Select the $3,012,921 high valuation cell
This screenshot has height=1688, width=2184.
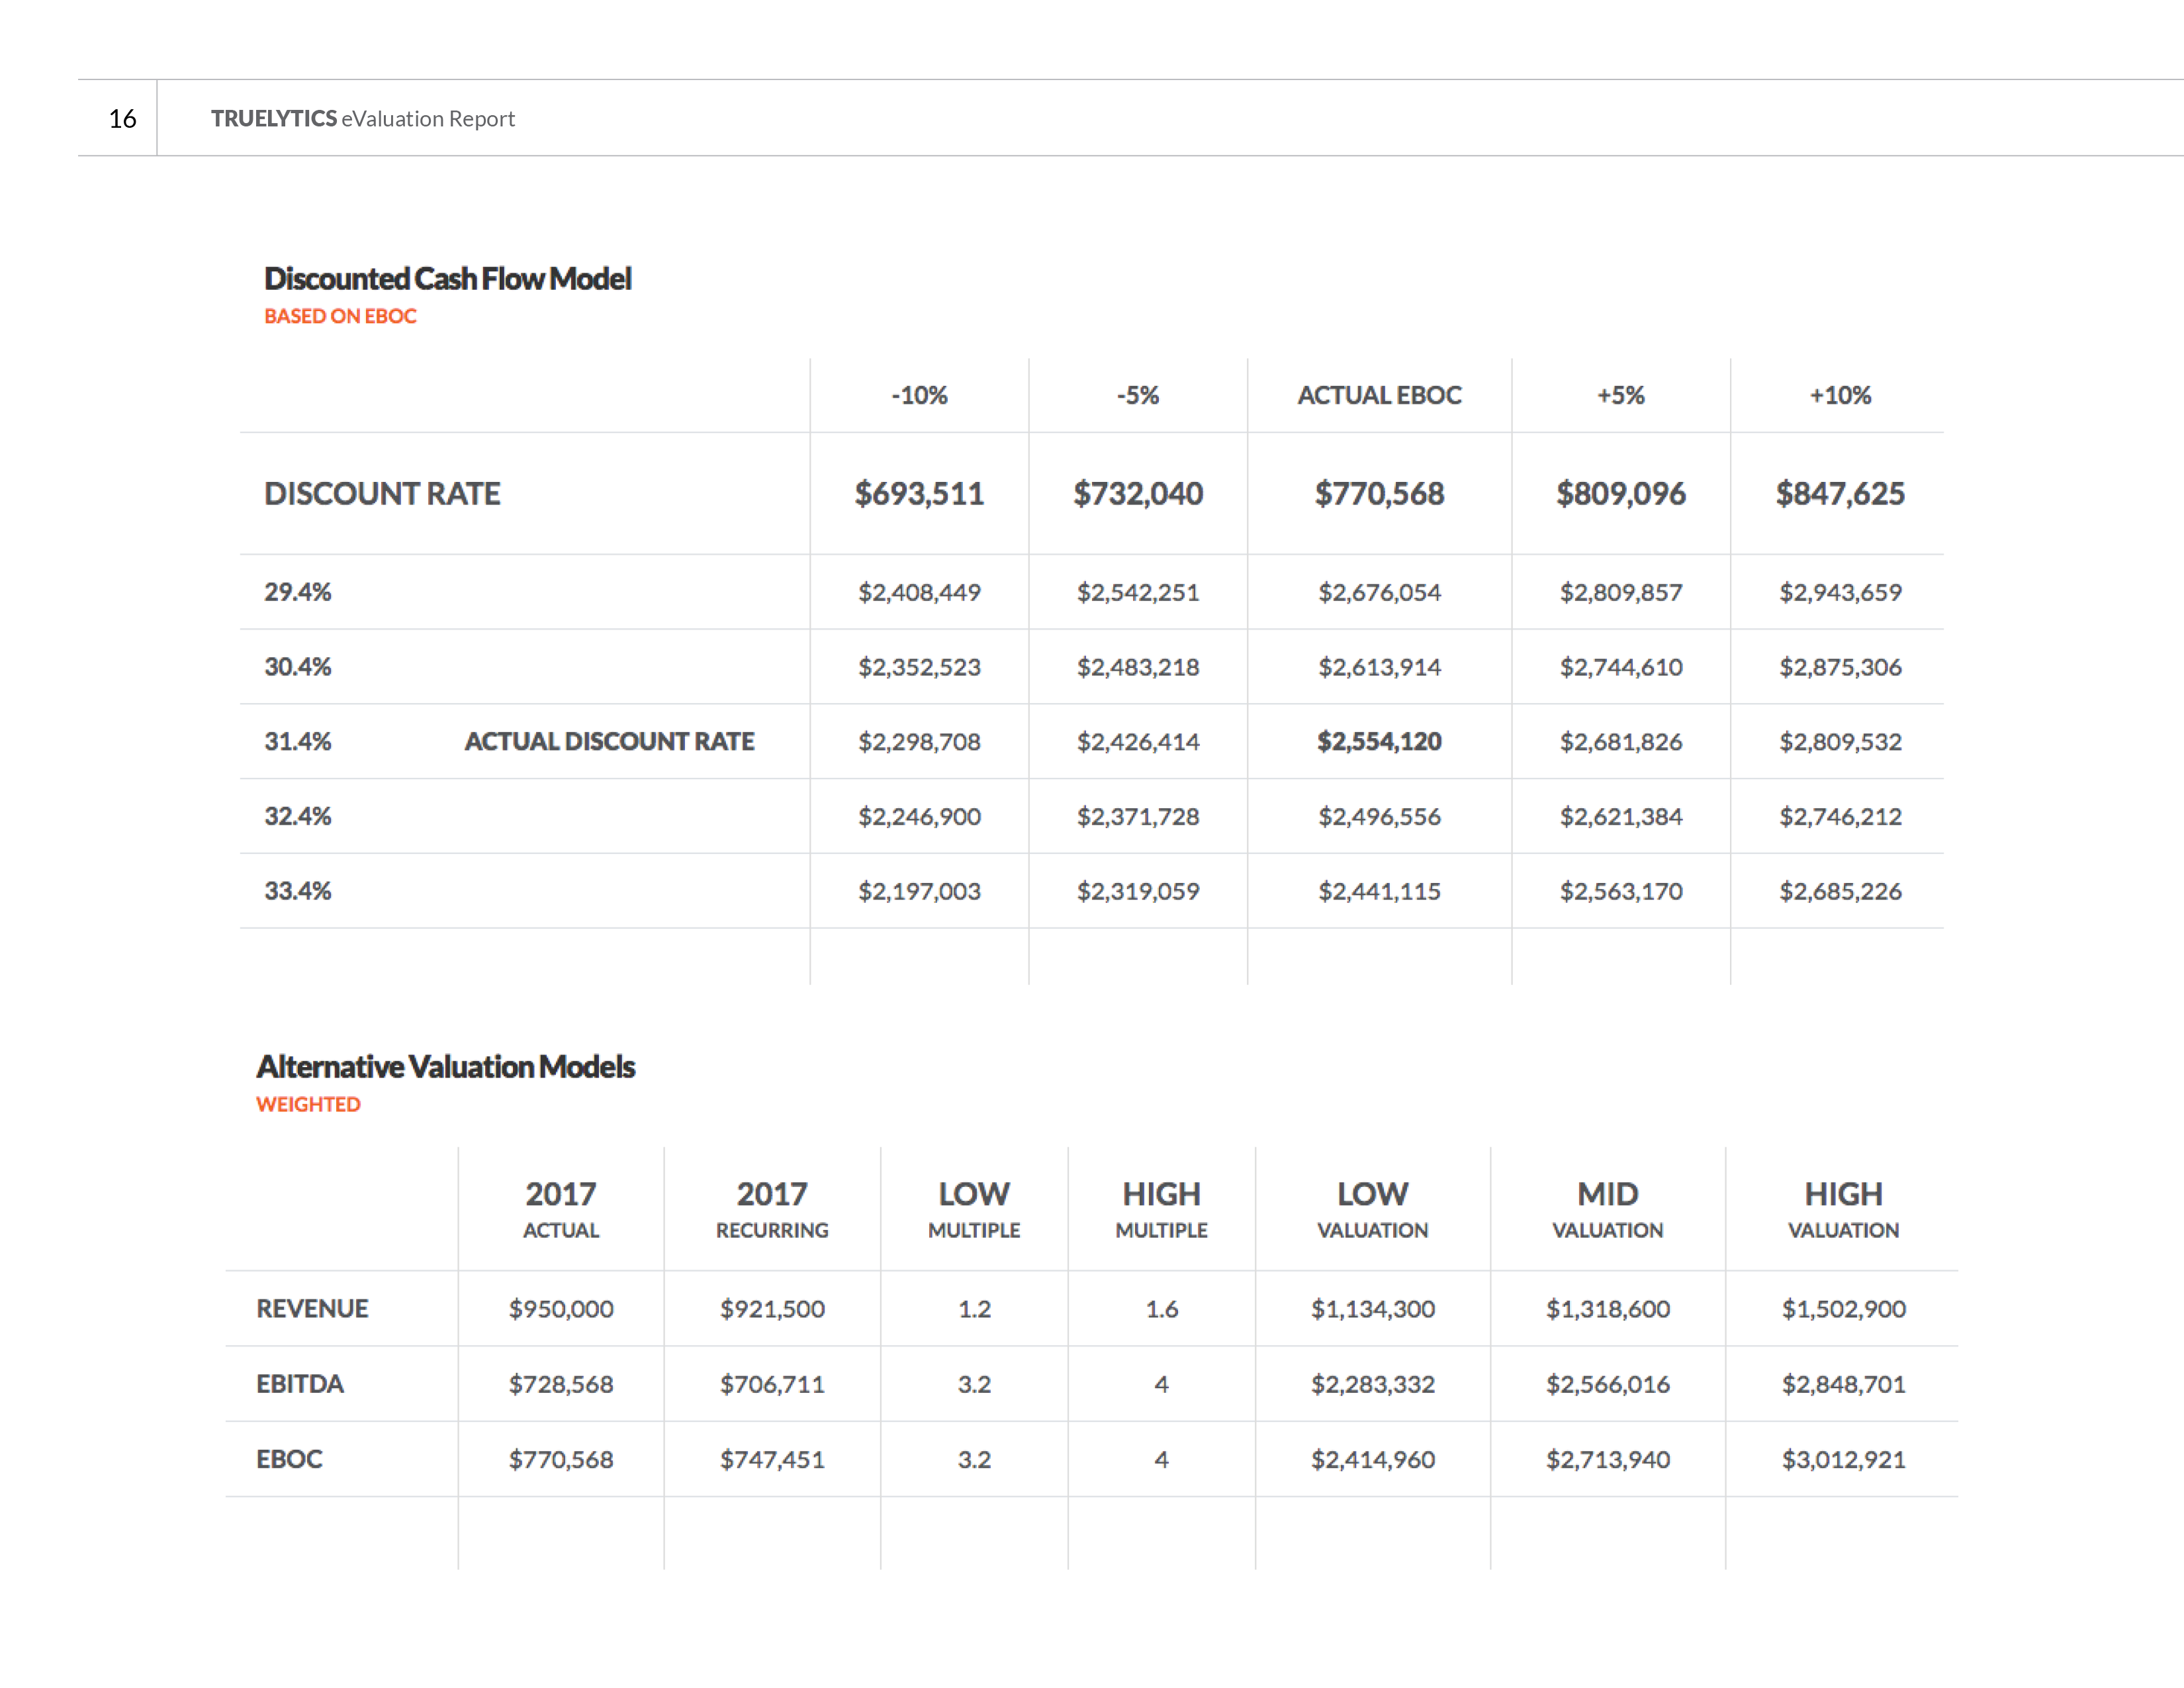click(x=1843, y=1459)
